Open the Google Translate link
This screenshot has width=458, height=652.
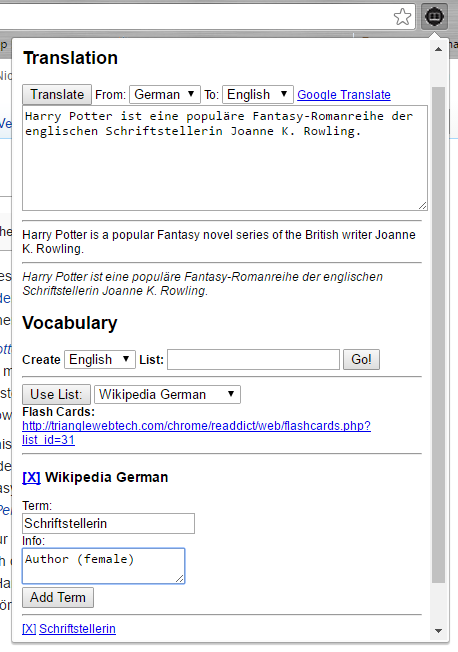pos(344,95)
